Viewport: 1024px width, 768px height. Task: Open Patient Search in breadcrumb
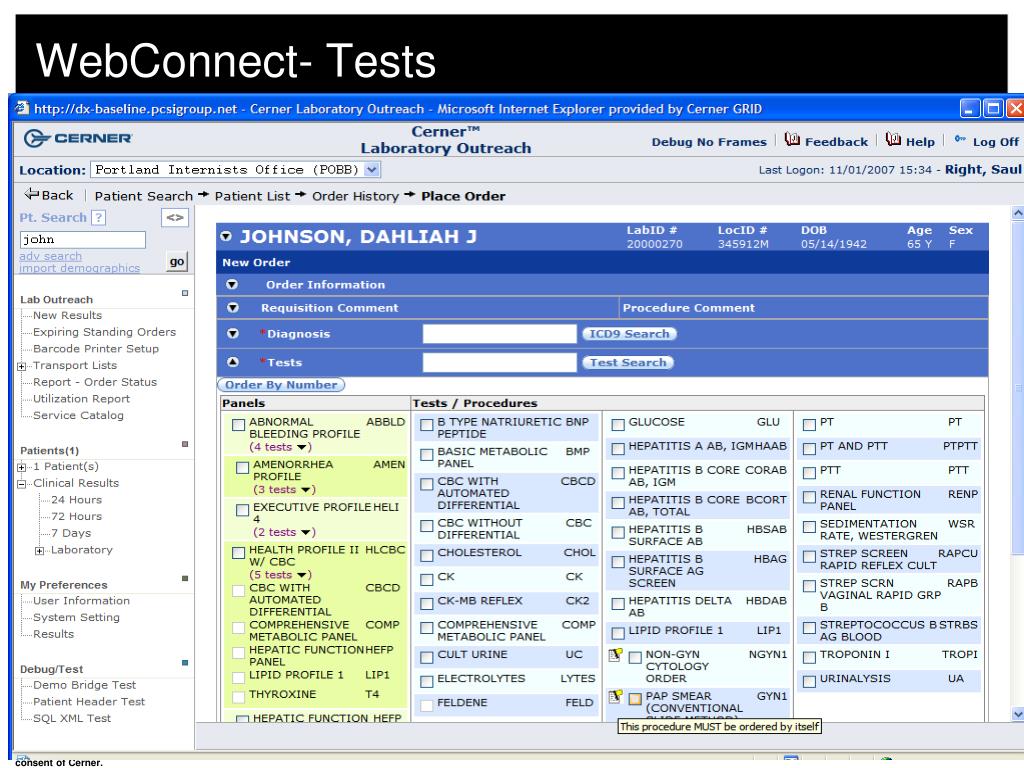pyautogui.click(x=144, y=196)
